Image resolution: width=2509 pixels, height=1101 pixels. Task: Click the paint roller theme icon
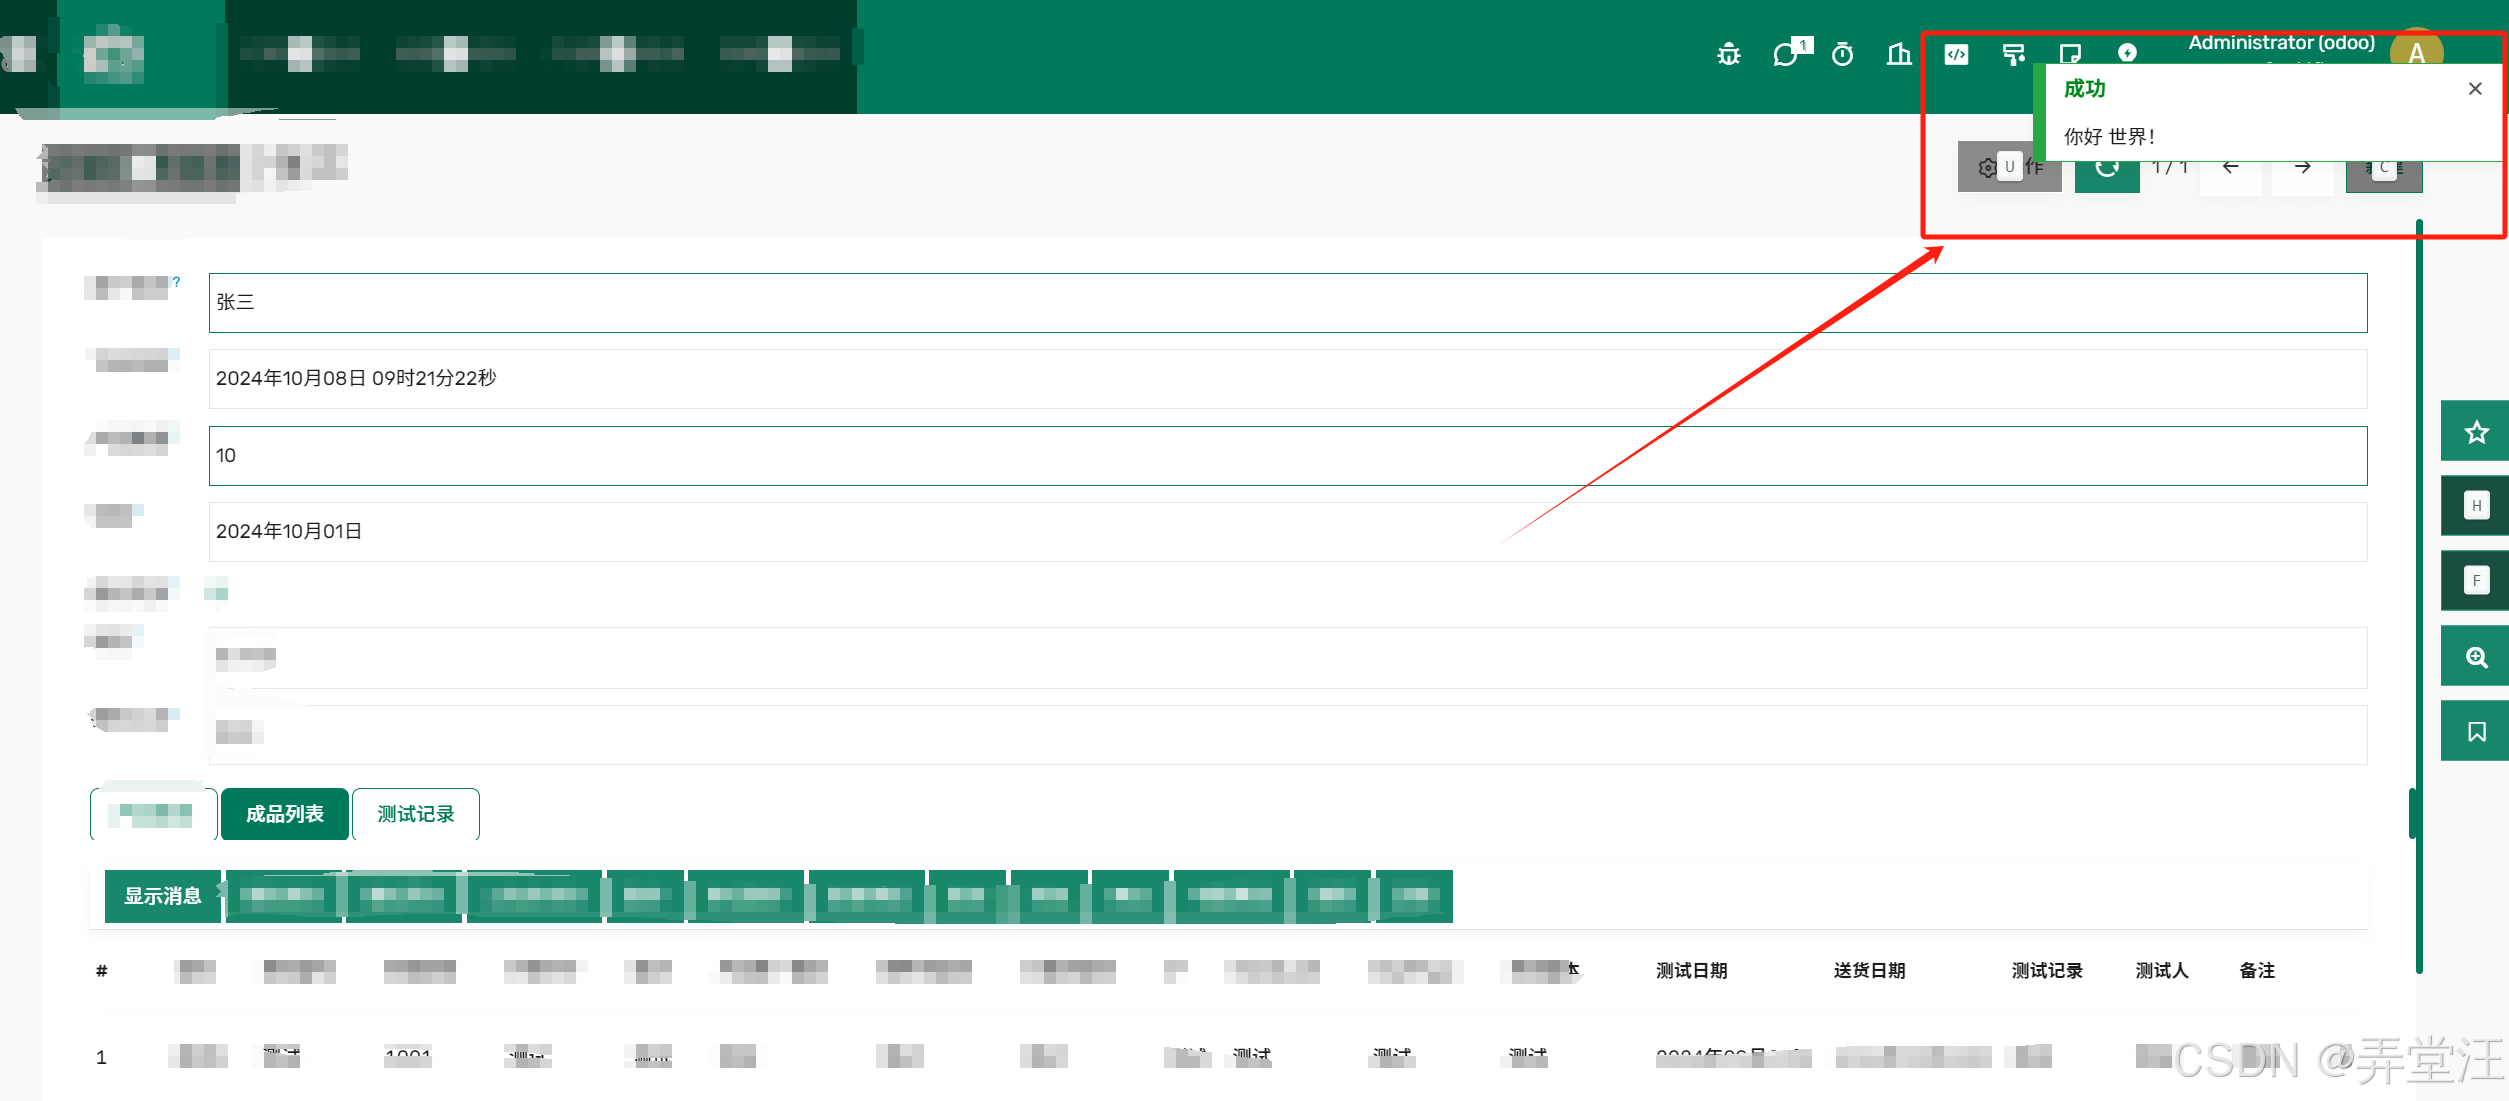2013,54
